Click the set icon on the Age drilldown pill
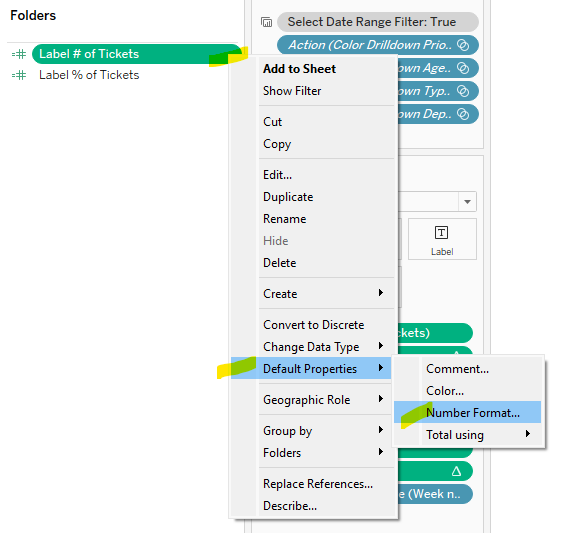This screenshot has height=533, width=569. (x=463, y=68)
